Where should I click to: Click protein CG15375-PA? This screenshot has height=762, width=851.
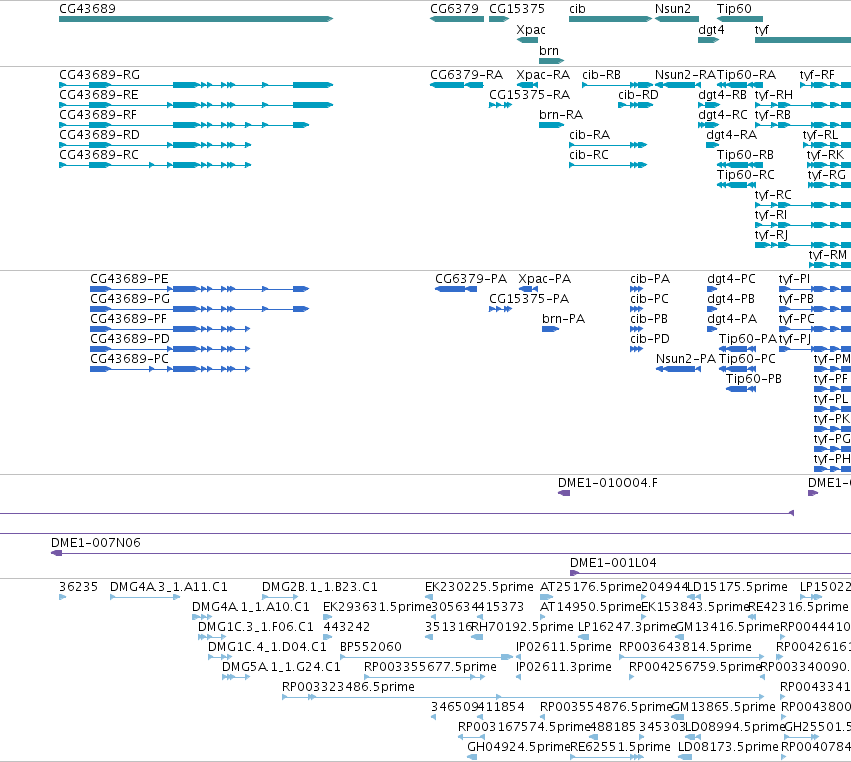500,309
